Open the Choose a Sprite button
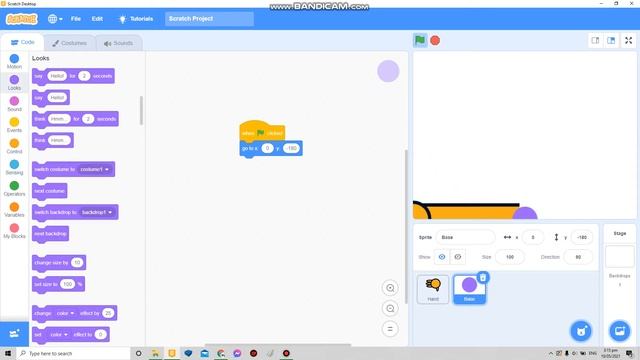This screenshot has width=640, height=360. [x=581, y=331]
